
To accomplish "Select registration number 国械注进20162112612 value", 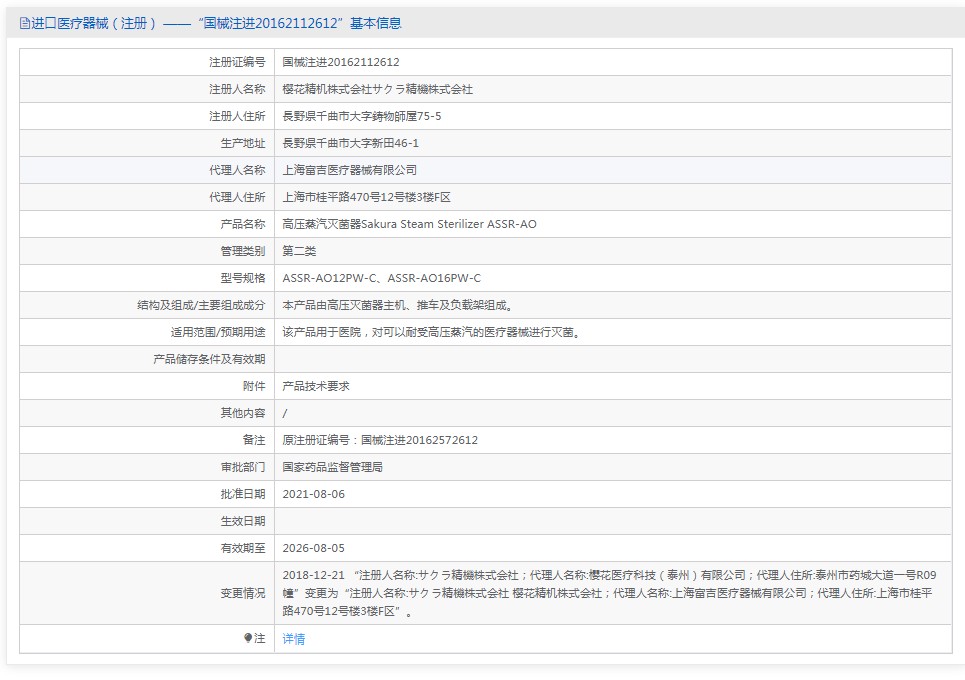I will [341, 62].
